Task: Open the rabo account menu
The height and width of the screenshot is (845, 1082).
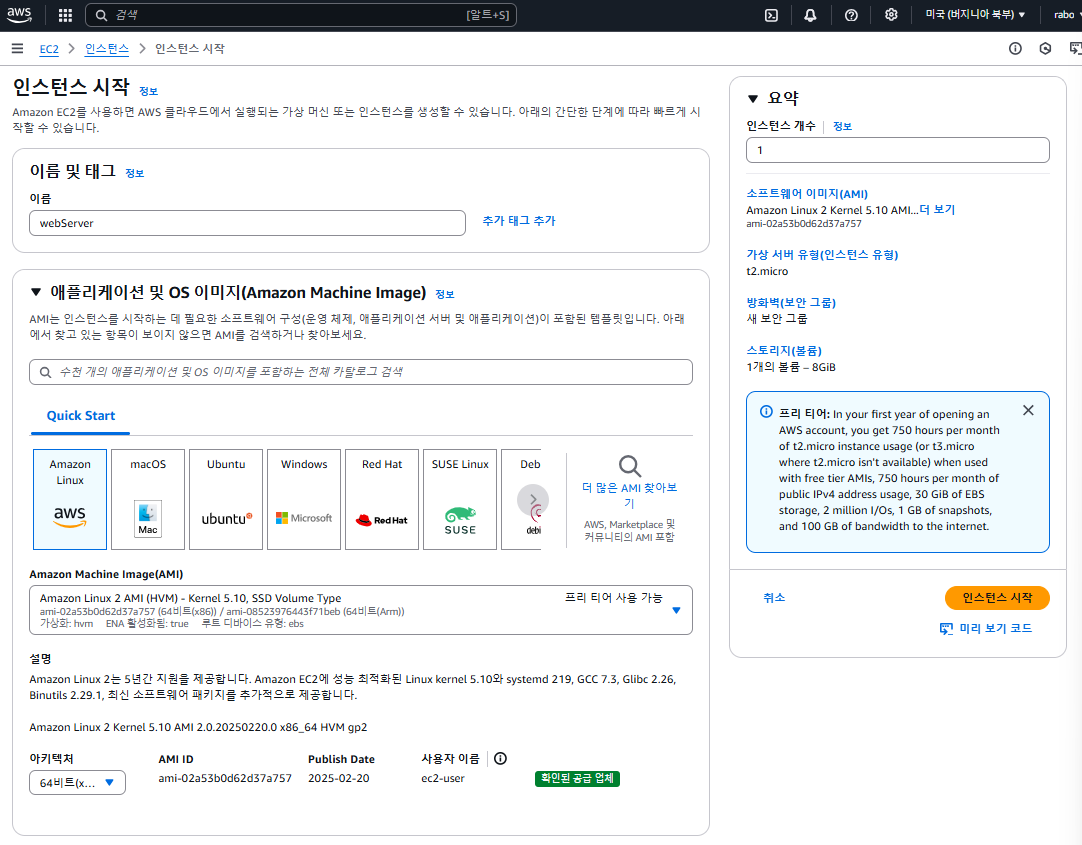Action: [x=1066, y=14]
